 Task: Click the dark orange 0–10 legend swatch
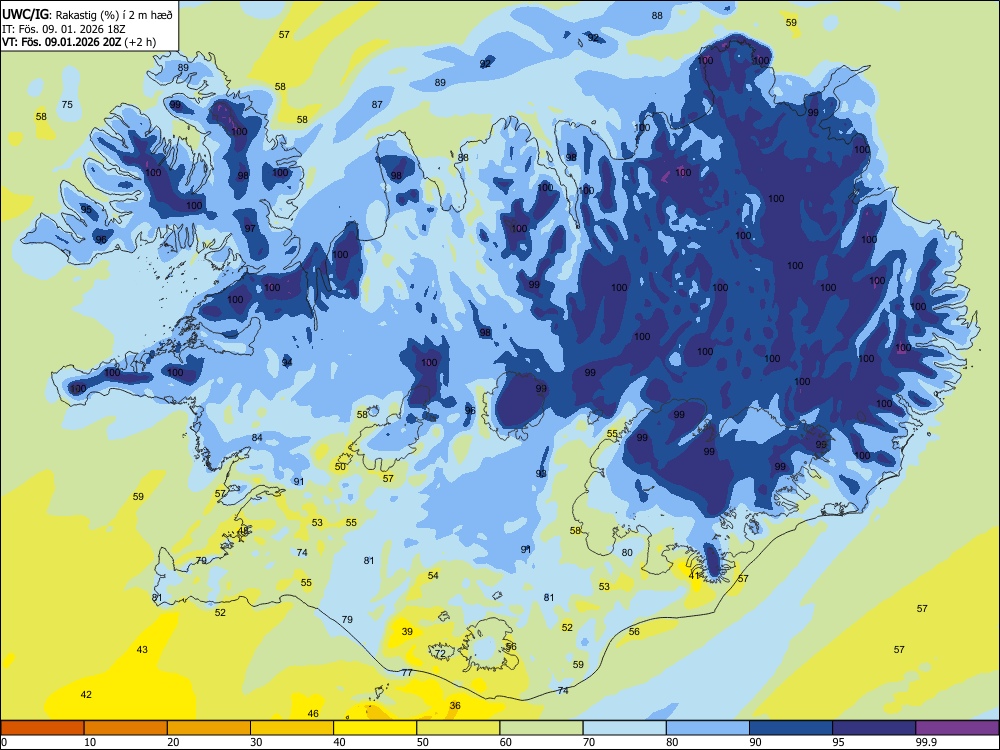pyautogui.click(x=43, y=728)
